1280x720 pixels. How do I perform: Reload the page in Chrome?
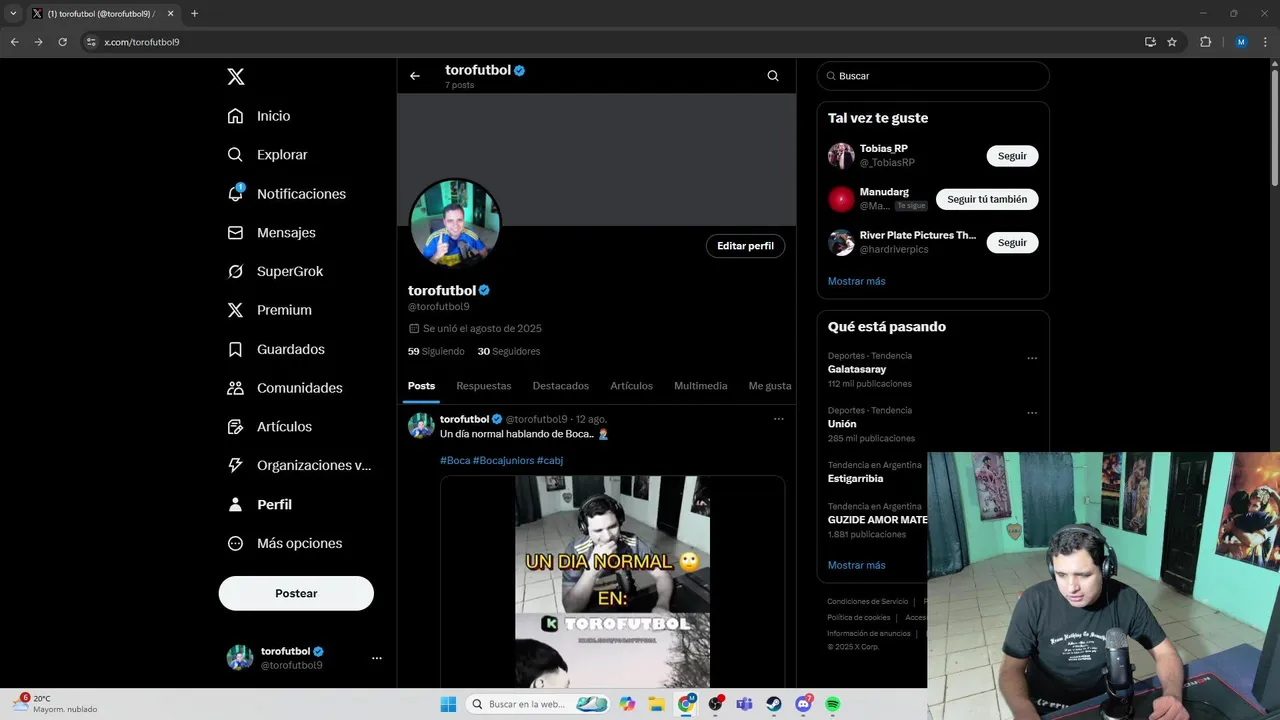click(x=62, y=42)
